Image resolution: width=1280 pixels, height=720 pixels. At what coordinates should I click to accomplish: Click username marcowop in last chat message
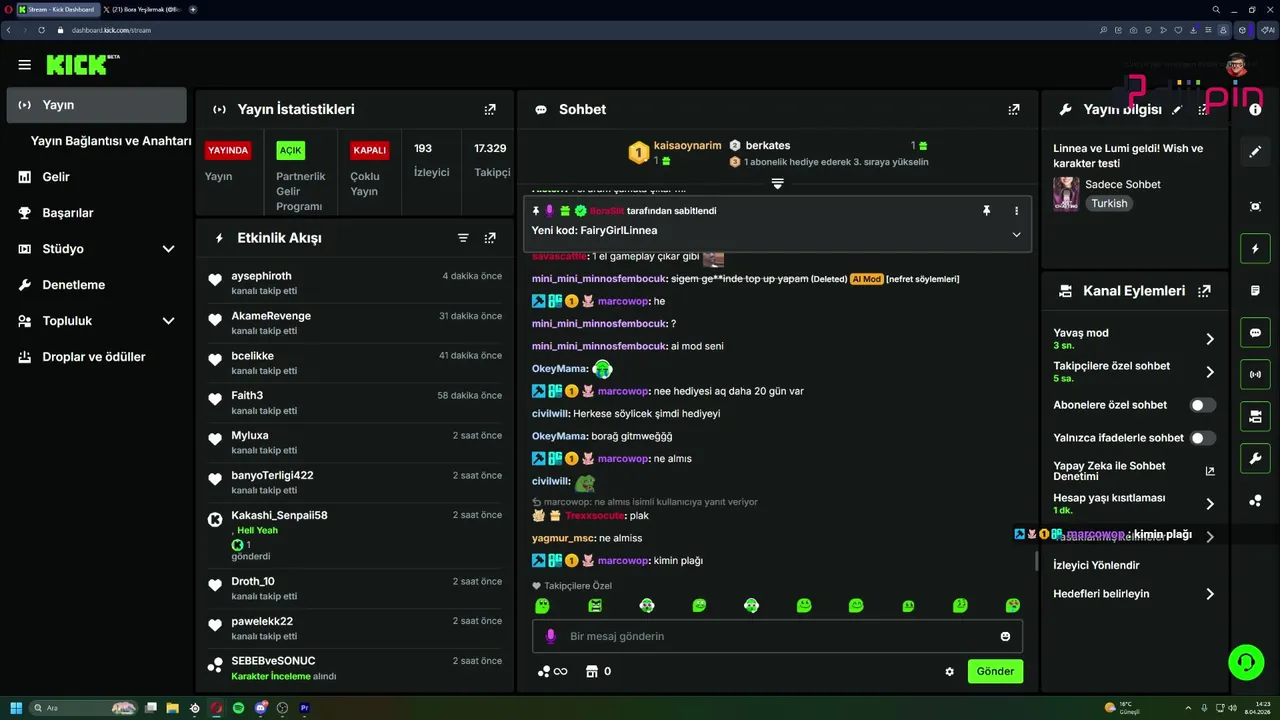point(623,561)
